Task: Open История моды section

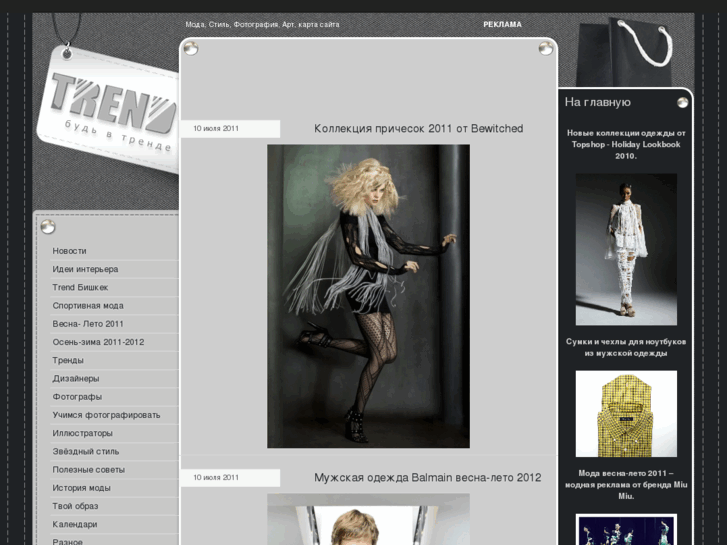Action: tap(82, 488)
